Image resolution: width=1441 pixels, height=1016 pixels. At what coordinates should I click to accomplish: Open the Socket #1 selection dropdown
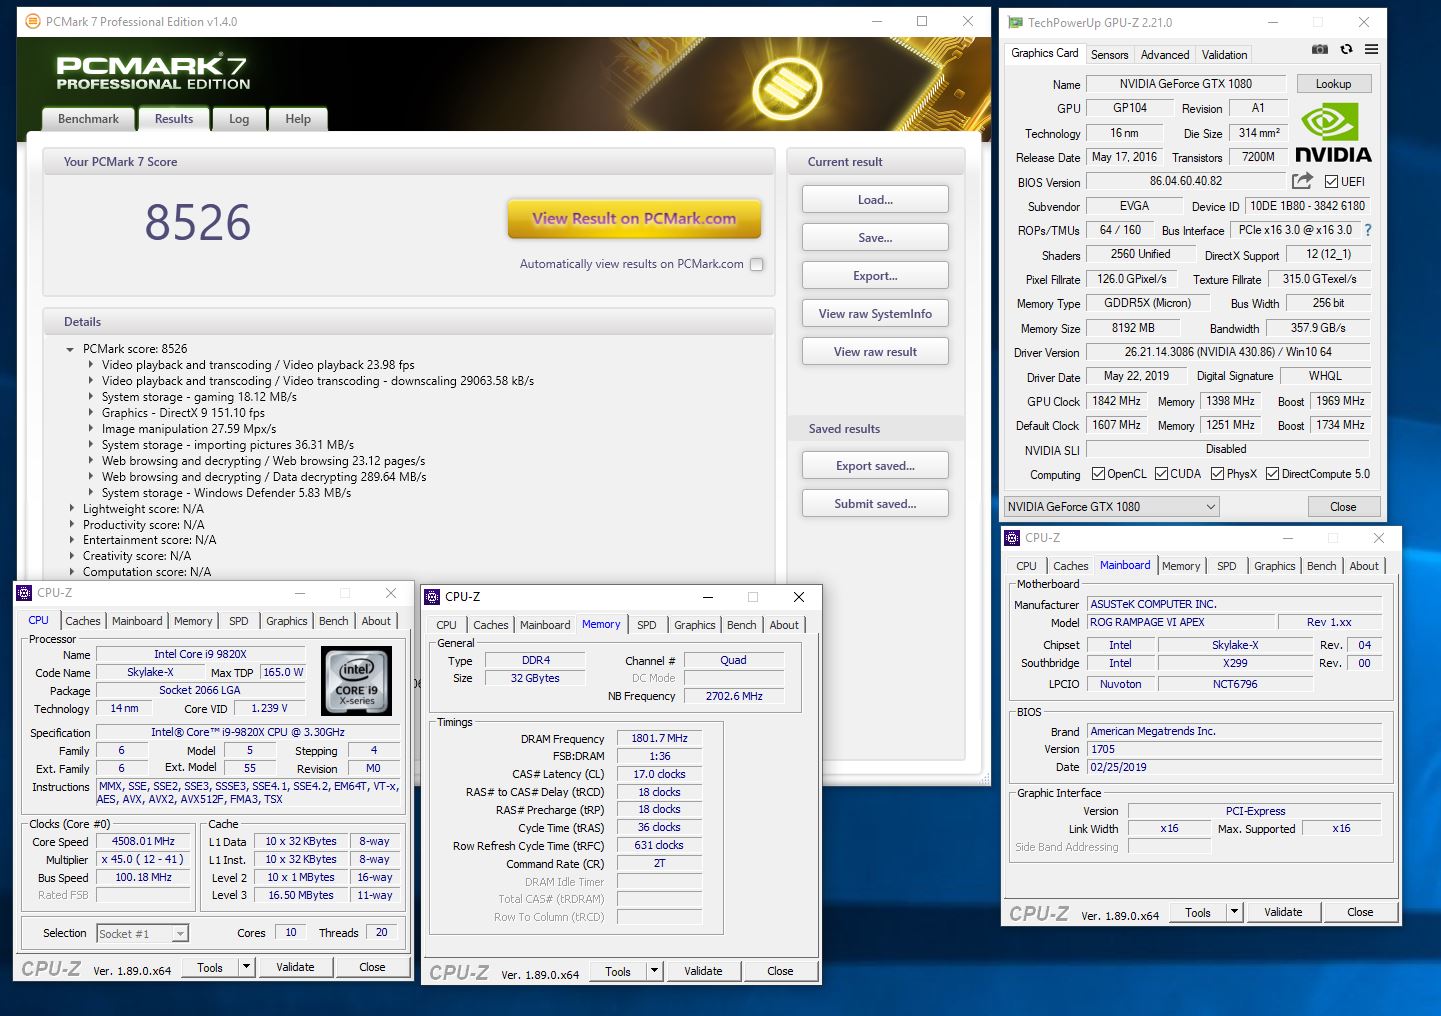tap(142, 934)
